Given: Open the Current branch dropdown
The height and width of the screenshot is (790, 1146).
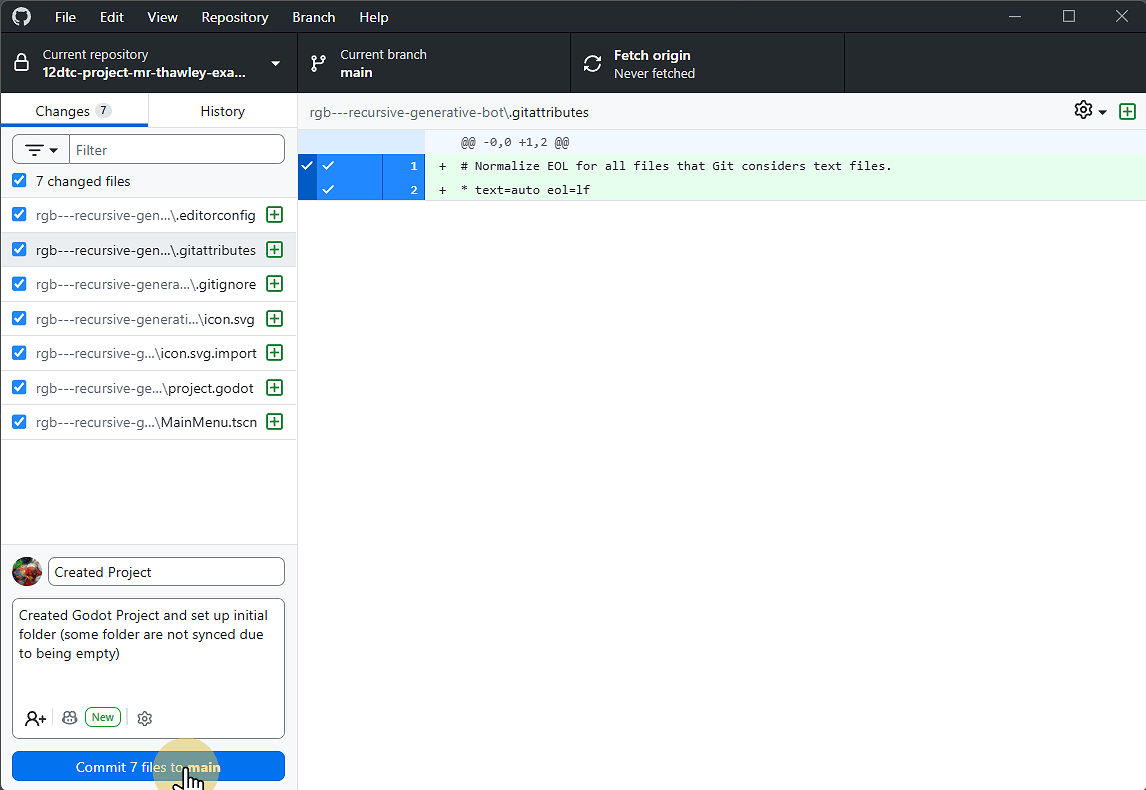Looking at the screenshot, I should point(433,64).
